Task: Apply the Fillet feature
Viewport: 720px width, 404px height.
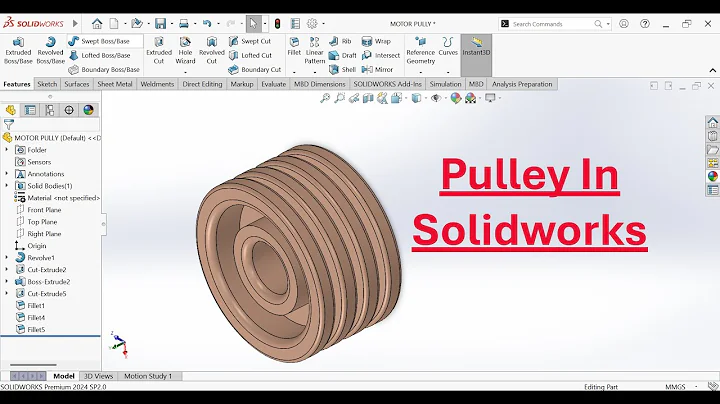Action: tap(294, 47)
